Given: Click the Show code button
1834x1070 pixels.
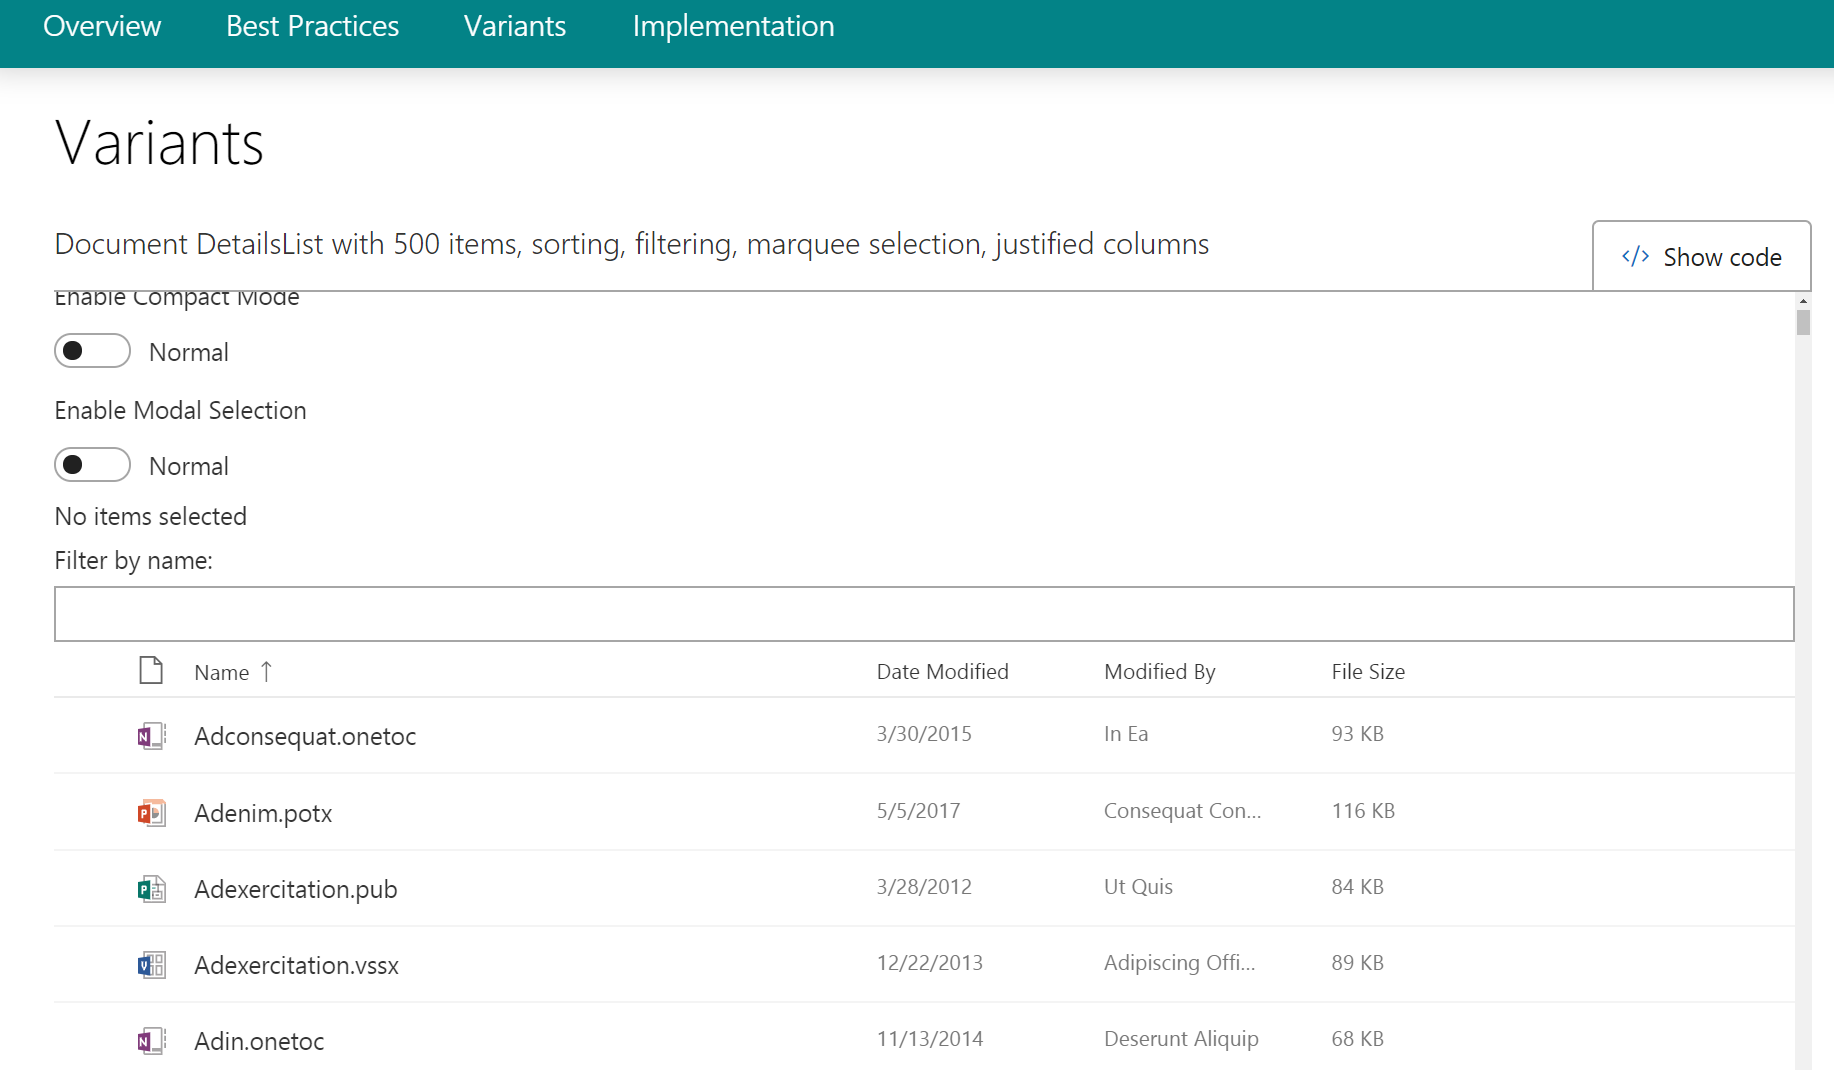Looking at the screenshot, I should [1701, 257].
